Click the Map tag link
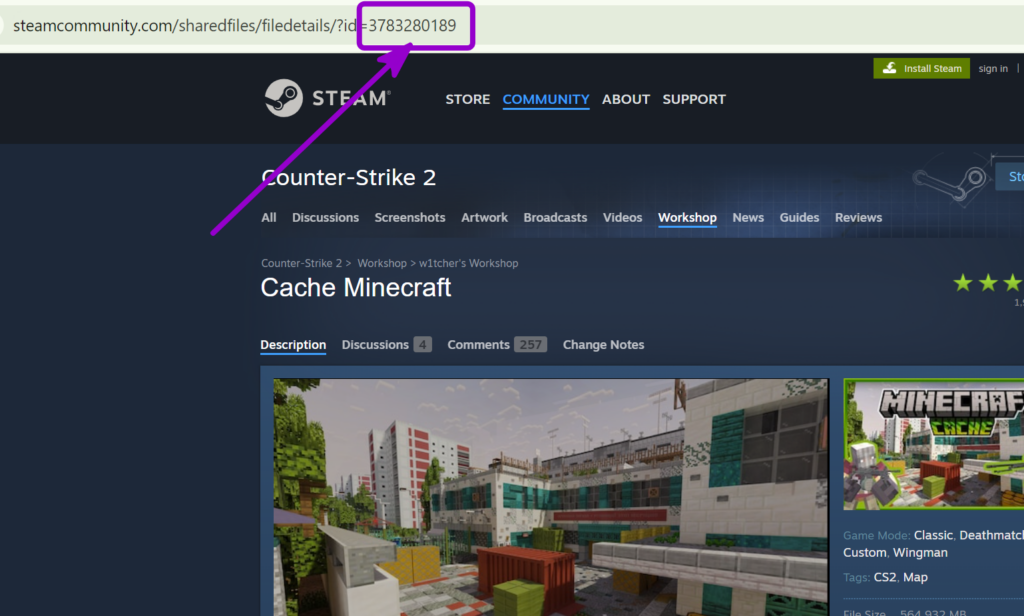The width and height of the screenshot is (1024, 616). coord(915,577)
